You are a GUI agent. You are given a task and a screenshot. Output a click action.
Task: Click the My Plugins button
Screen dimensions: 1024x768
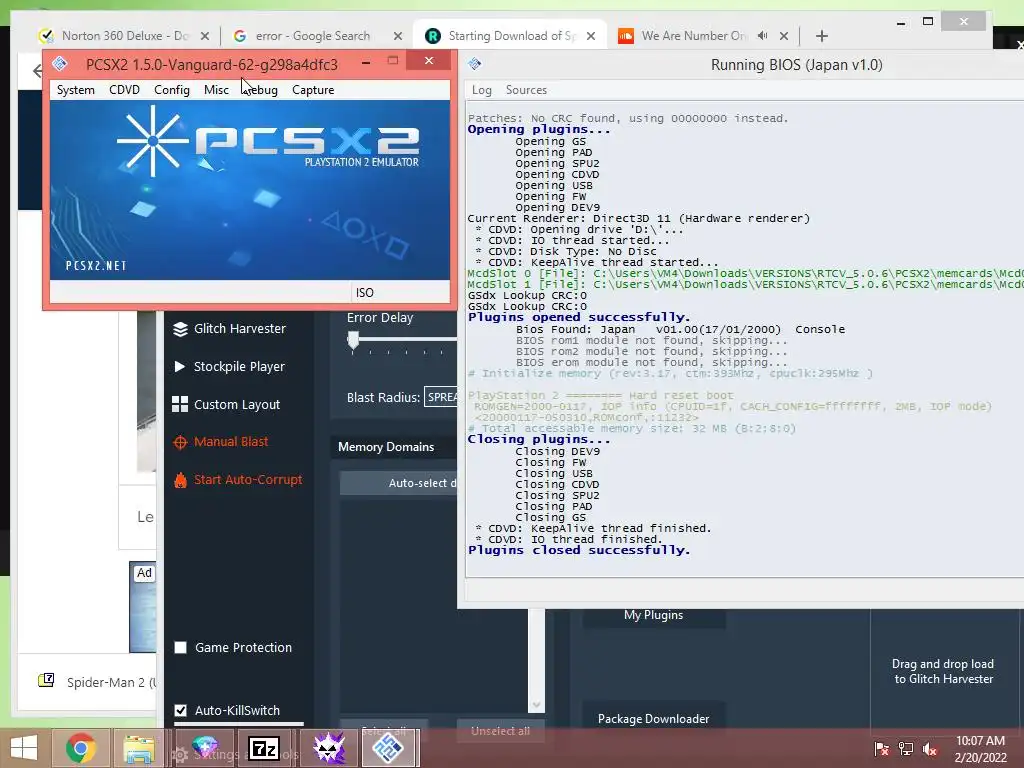(x=654, y=615)
